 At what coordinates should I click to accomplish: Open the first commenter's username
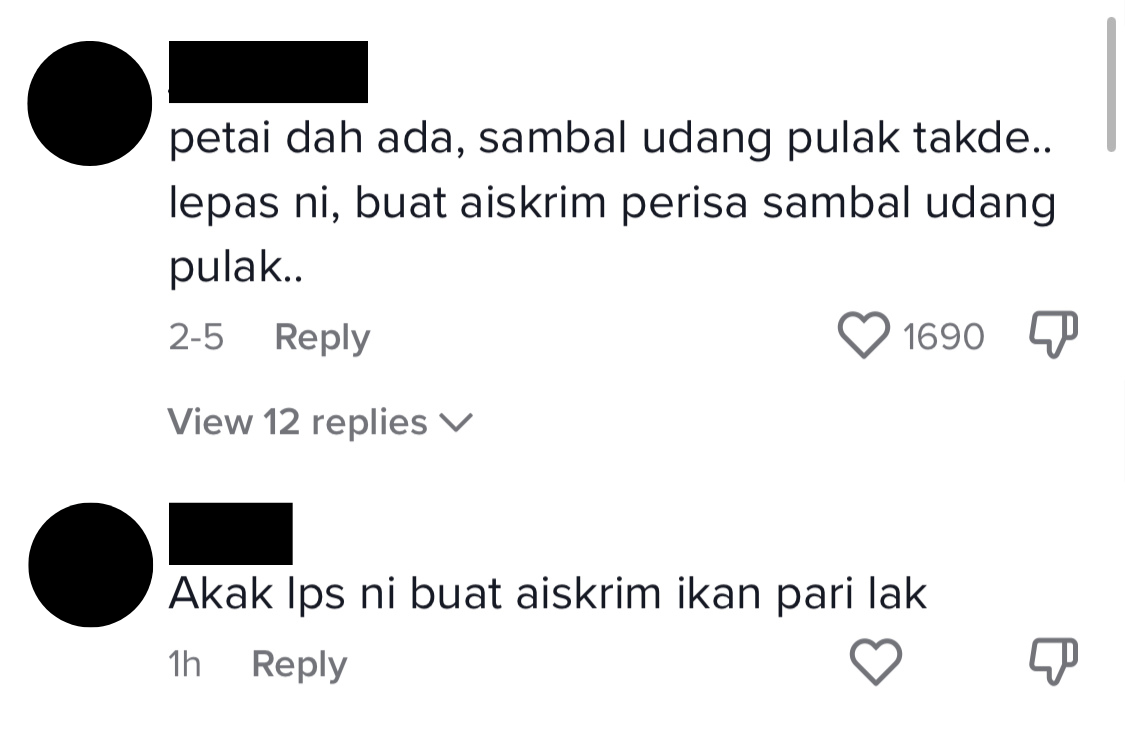[268, 72]
